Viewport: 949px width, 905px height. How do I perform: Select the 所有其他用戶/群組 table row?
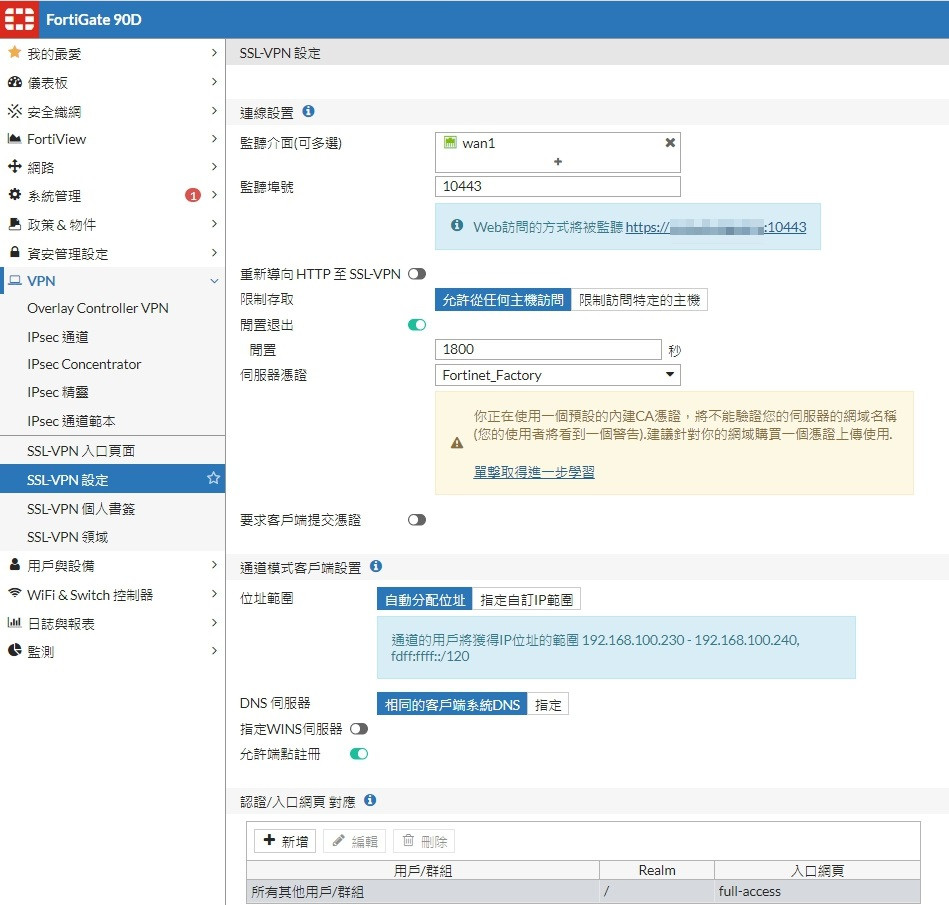[583, 891]
